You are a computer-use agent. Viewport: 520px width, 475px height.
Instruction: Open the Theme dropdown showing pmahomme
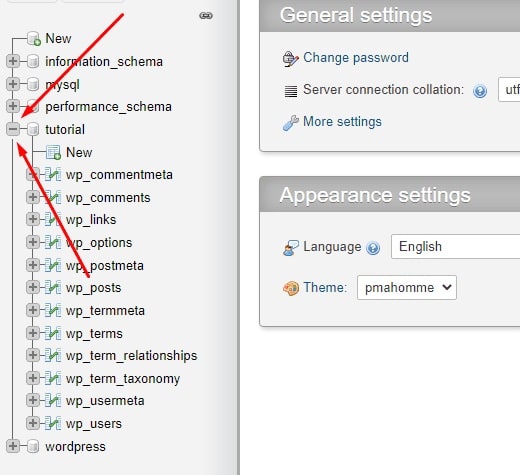pos(407,287)
